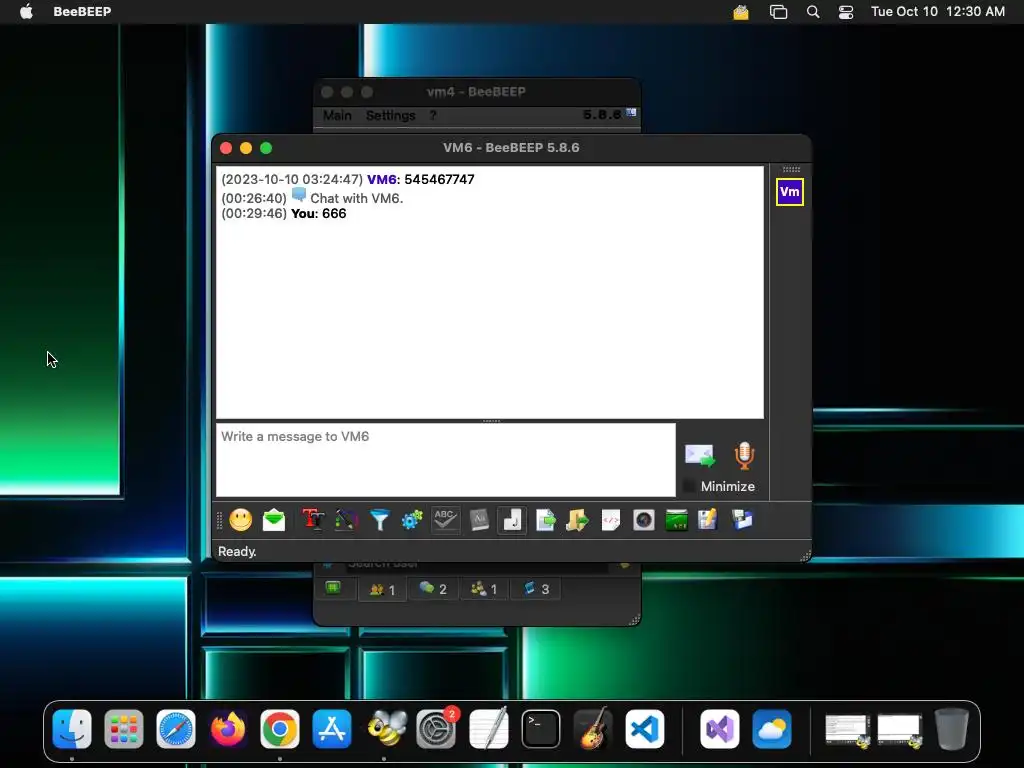Click the 'You: 666' message line

coord(284,214)
